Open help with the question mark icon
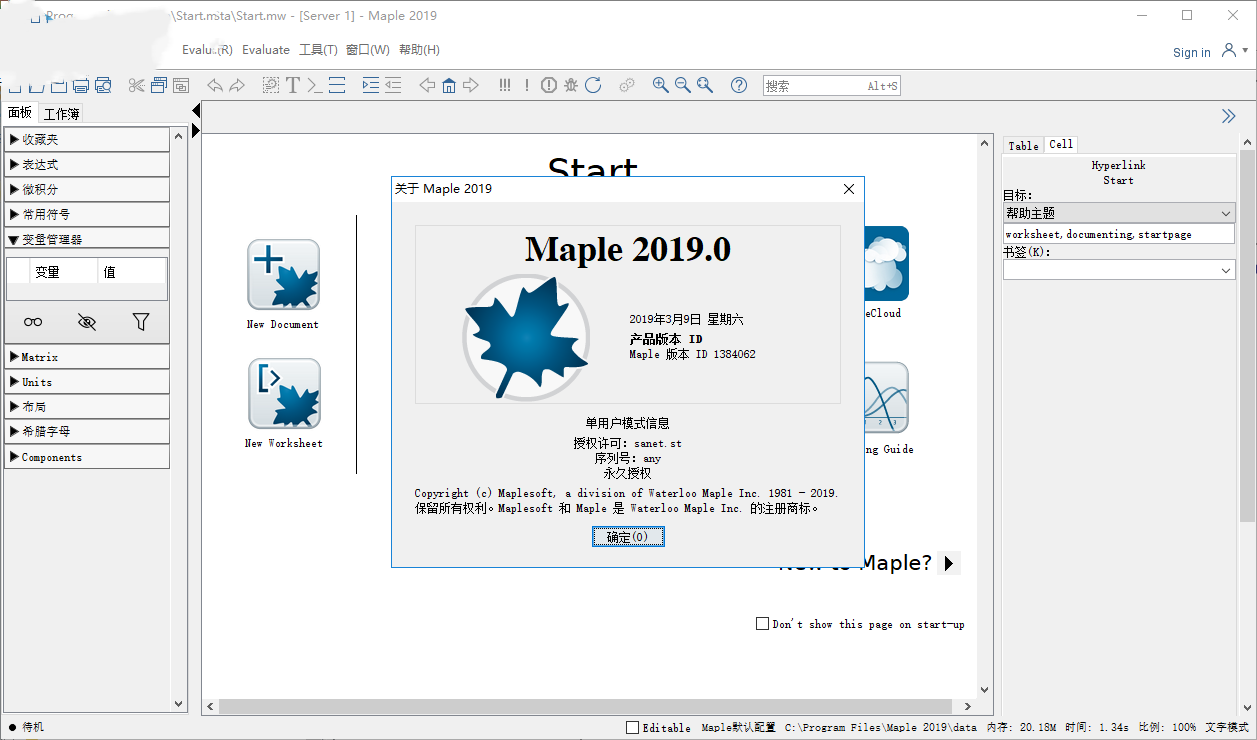Image resolution: width=1257 pixels, height=740 pixels. [739, 86]
